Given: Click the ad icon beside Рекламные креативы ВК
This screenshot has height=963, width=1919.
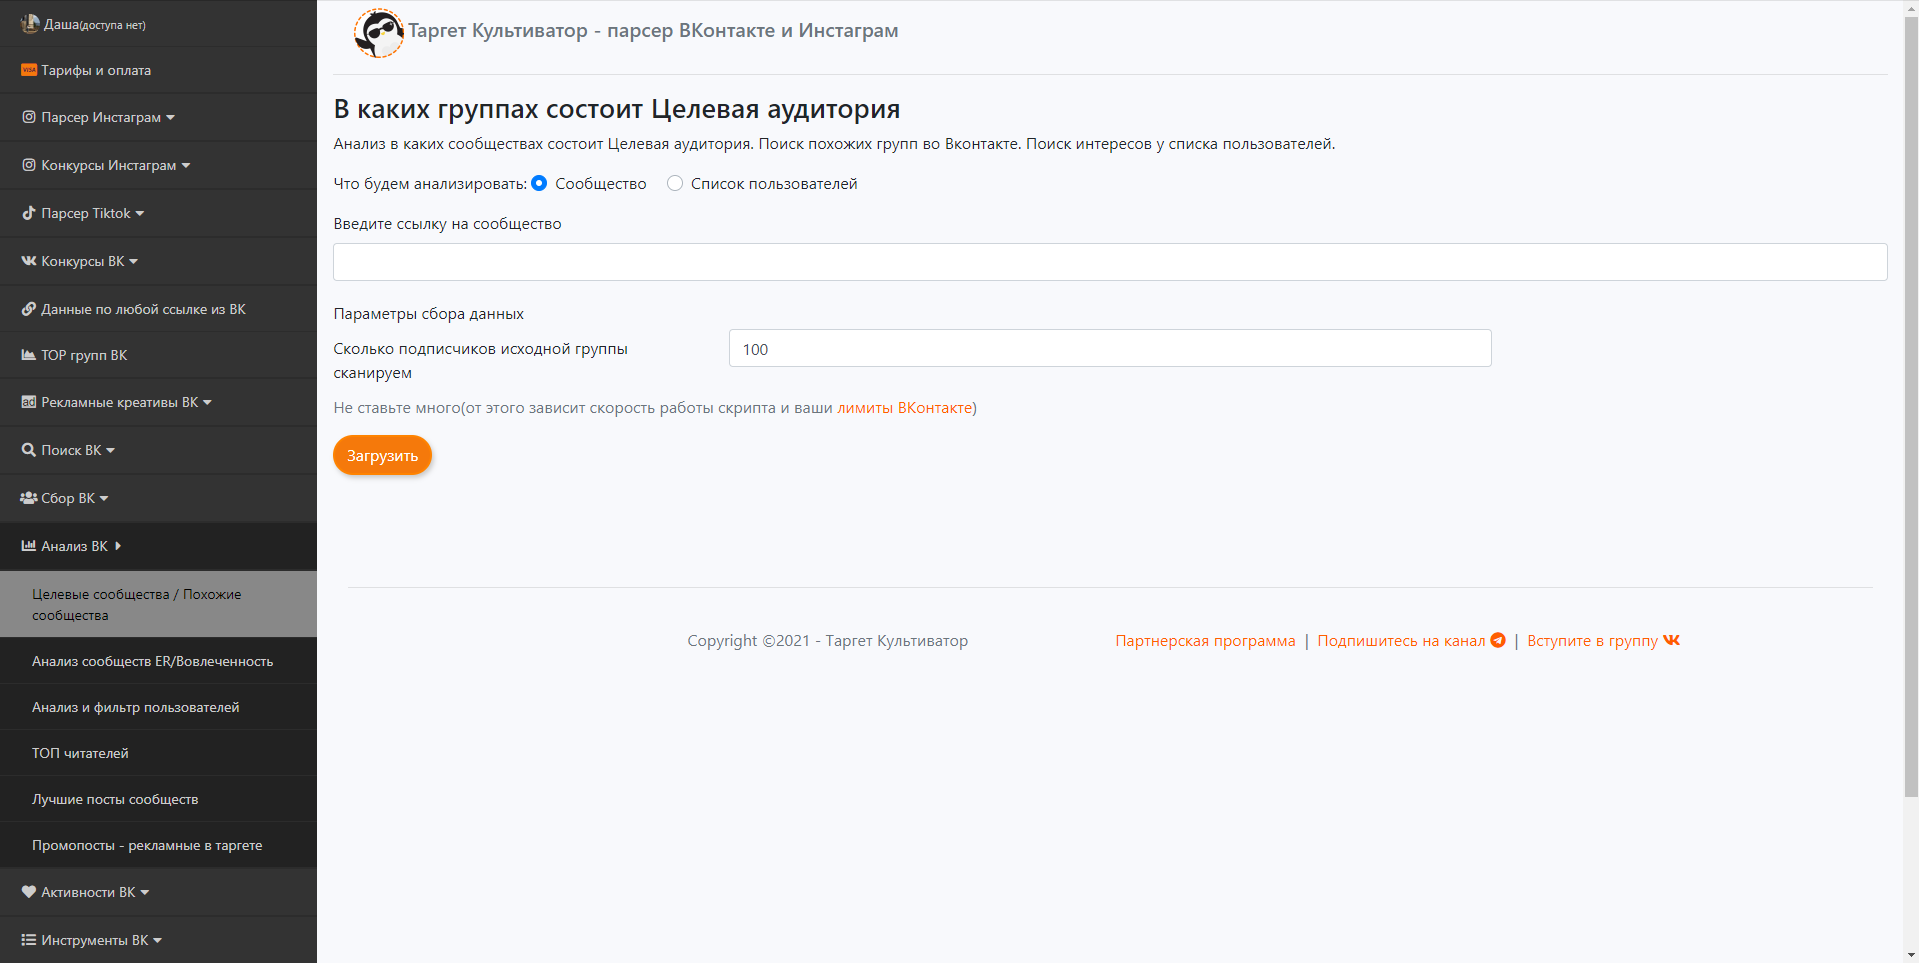Looking at the screenshot, I should (x=29, y=402).
